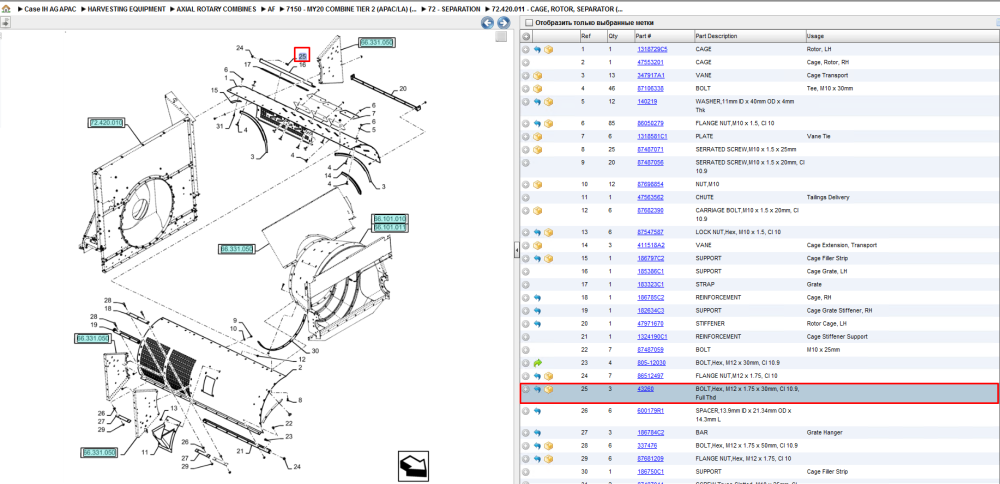Toggle the circle selector for SERRATED SCREW 87487056 row
Viewport: 1000px width, 484px height.
(x=526, y=163)
